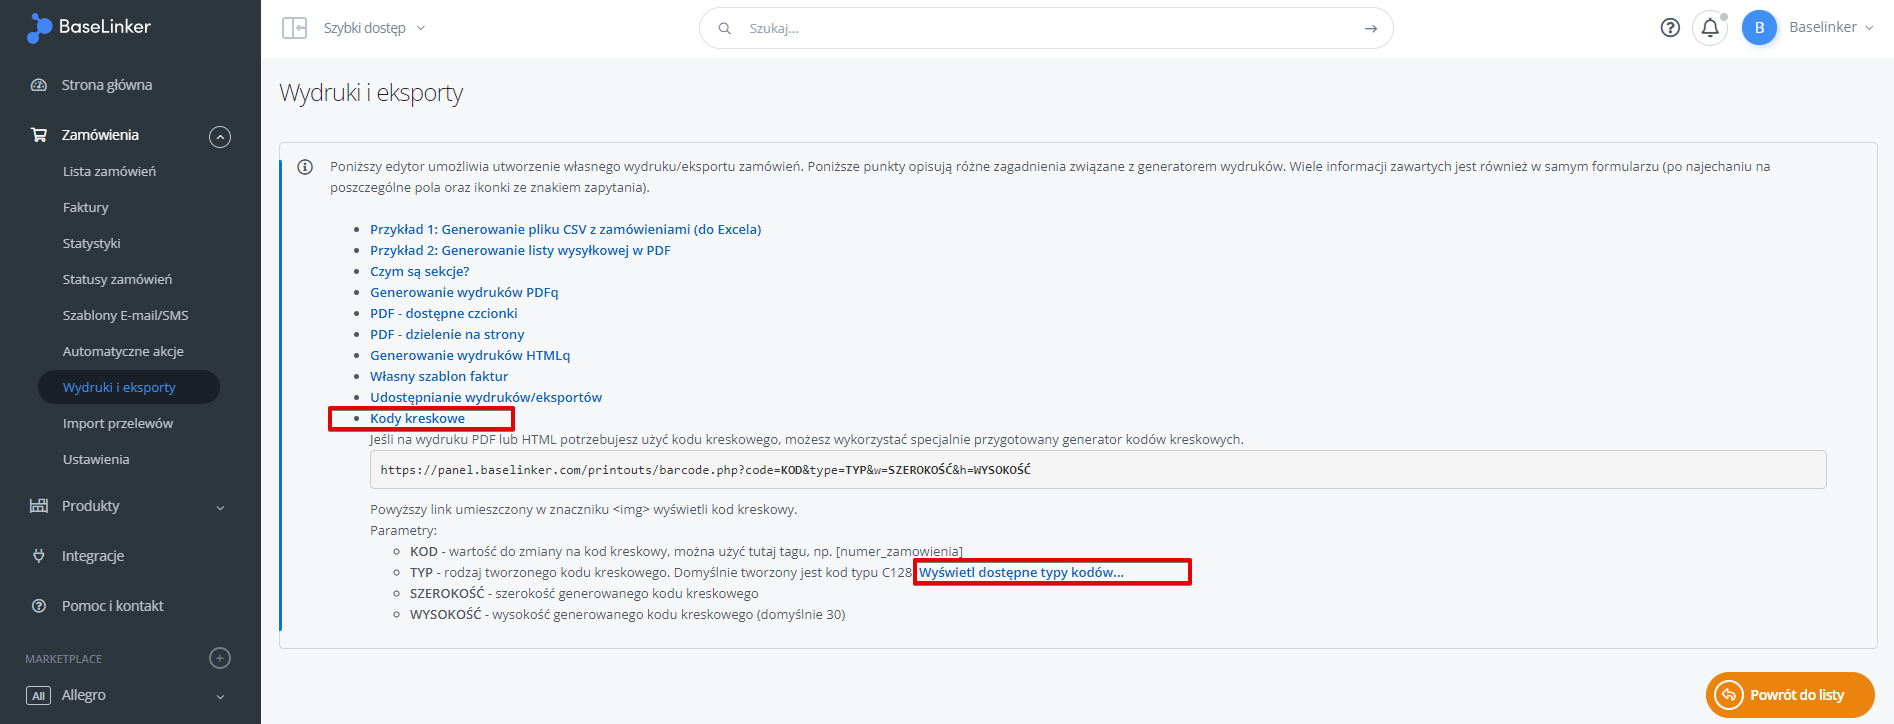Open Przykład 1 CSV generation link
Viewport: 1894px width, 724px height.
(565, 229)
